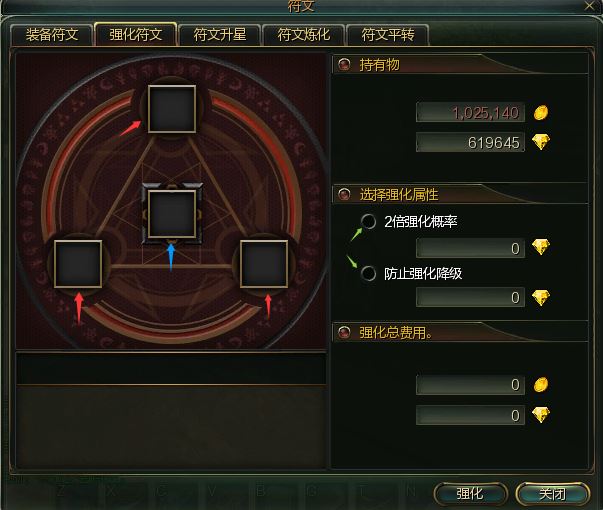Select the bottom-right rune slot
Viewport: 603px width, 510px height.
(264, 264)
